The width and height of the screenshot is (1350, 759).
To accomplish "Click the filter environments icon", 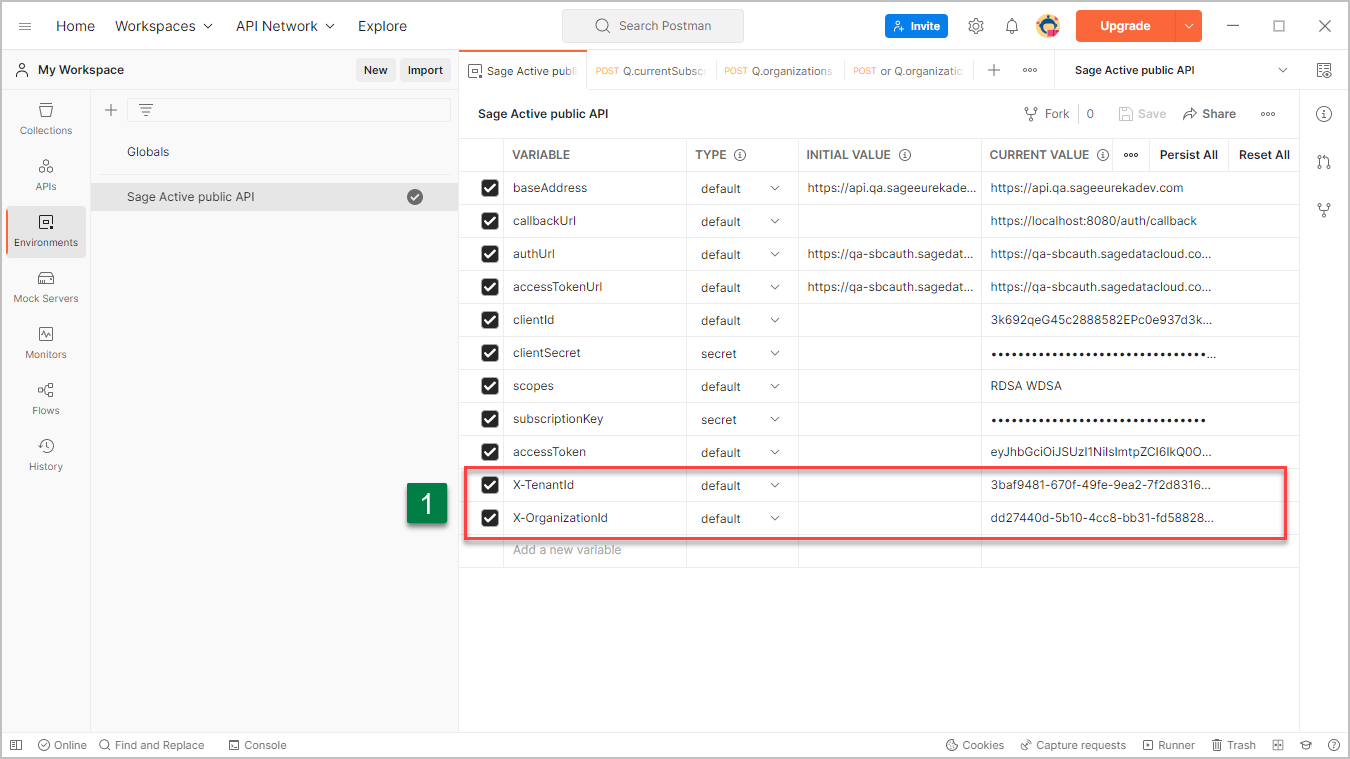I will (146, 110).
